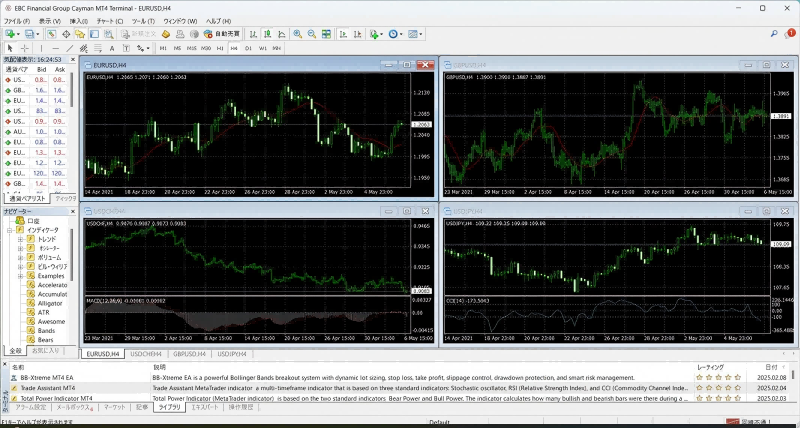The width and height of the screenshot is (800, 428).
Task: Close the 気配値表示 Market Watch panel
Action: 72,59
